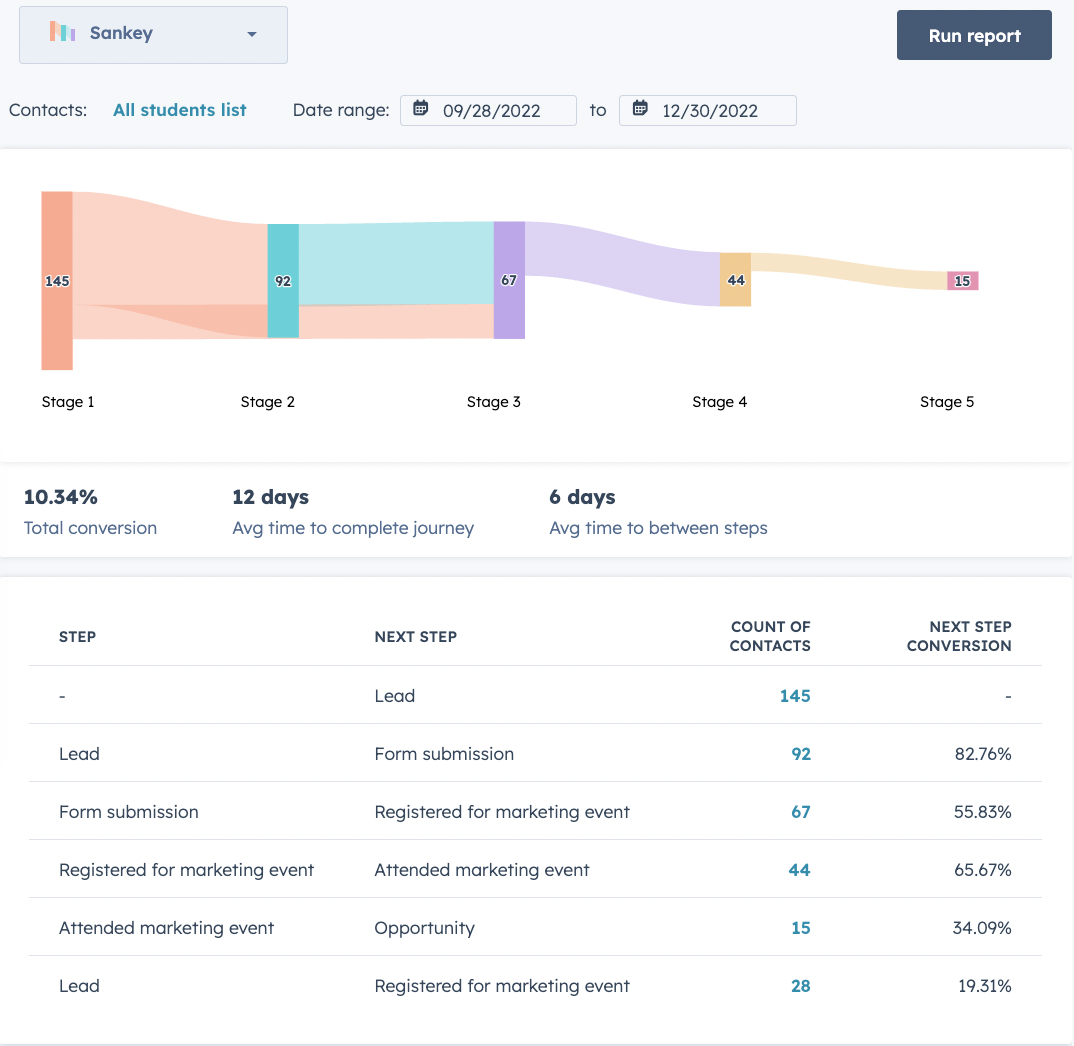Click the NEXT STEP CONVERSION column header

[x=959, y=636]
